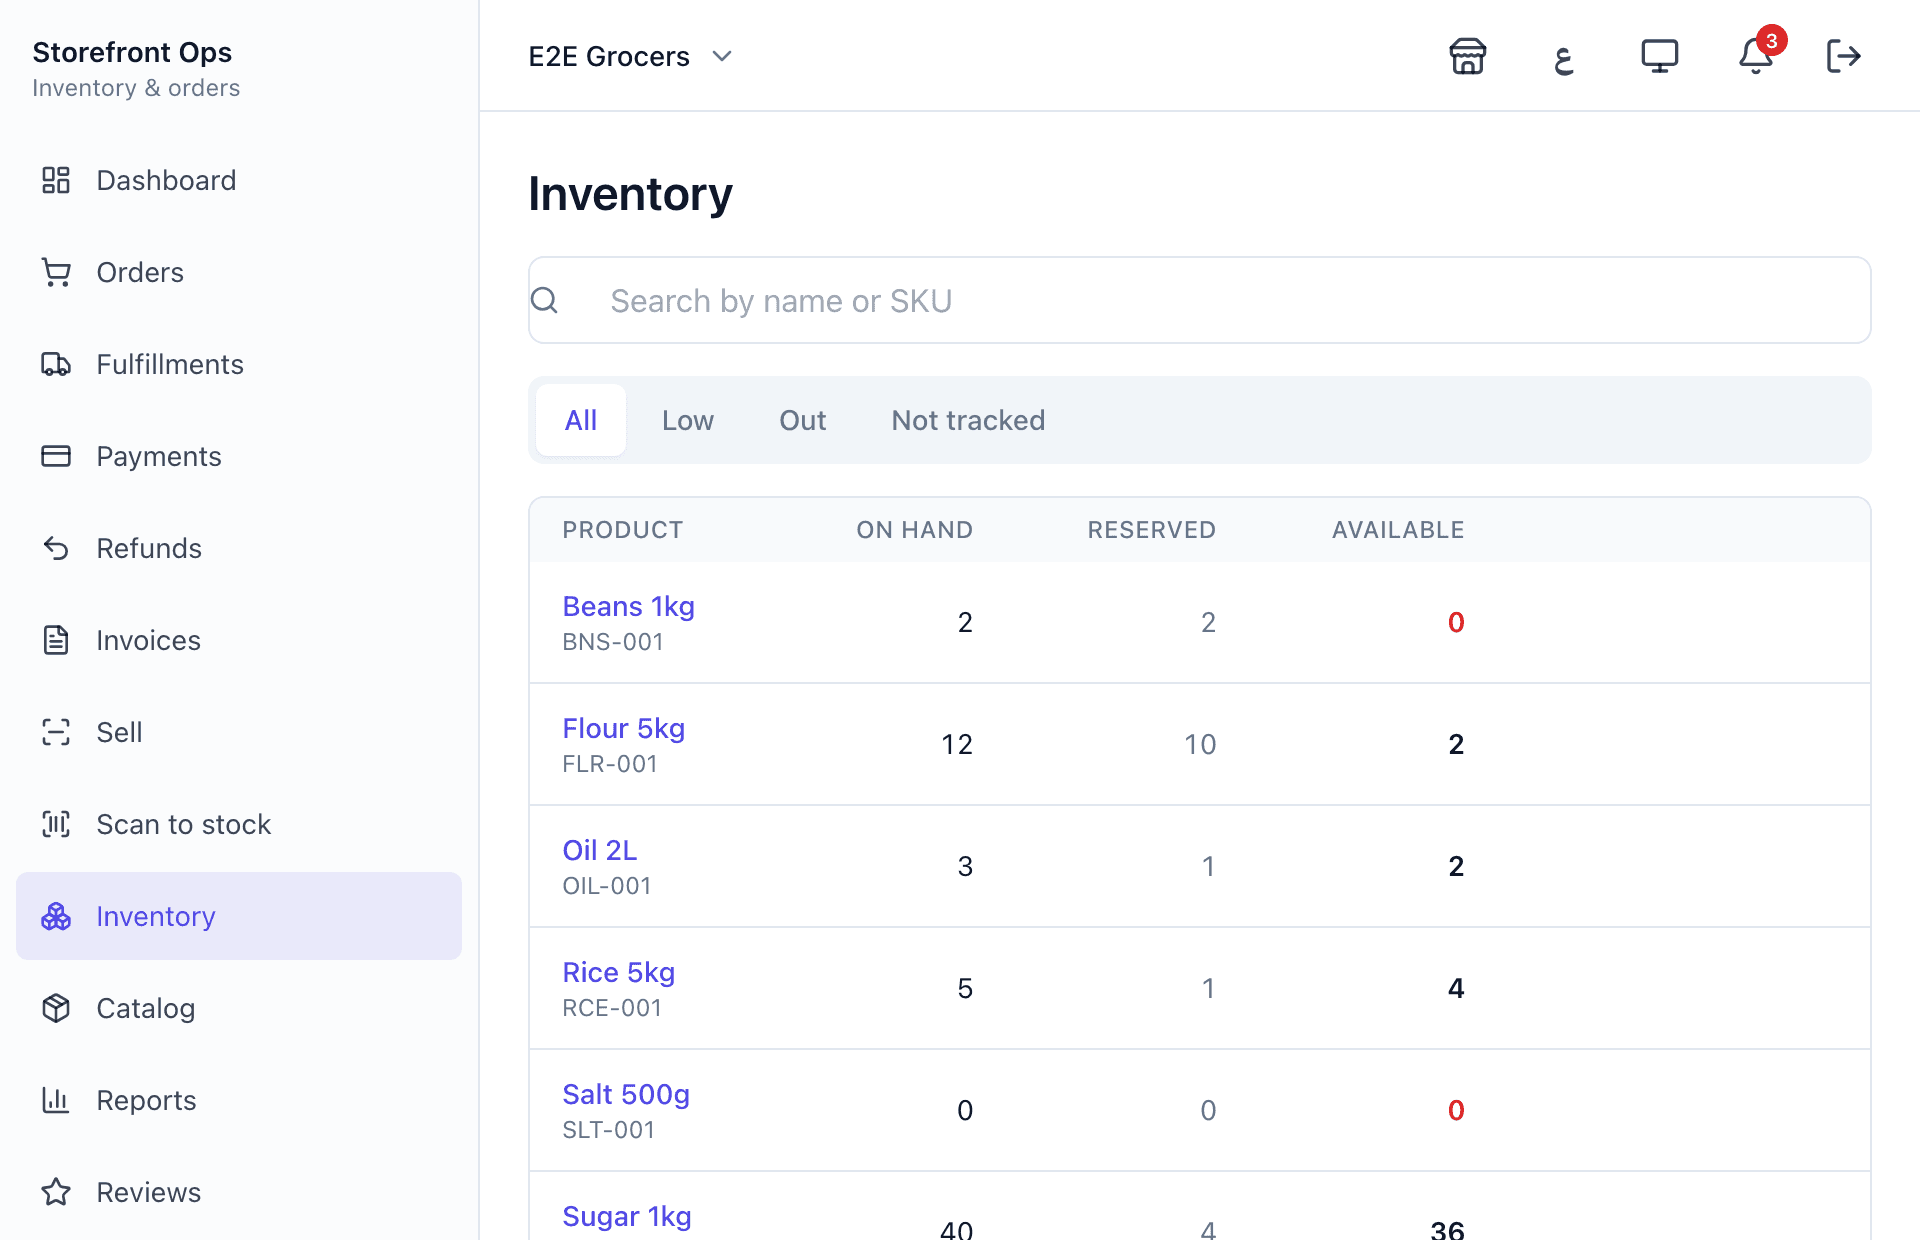Navigate to Dashboard in sidebar
1920x1240 pixels.
pyautogui.click(x=239, y=180)
